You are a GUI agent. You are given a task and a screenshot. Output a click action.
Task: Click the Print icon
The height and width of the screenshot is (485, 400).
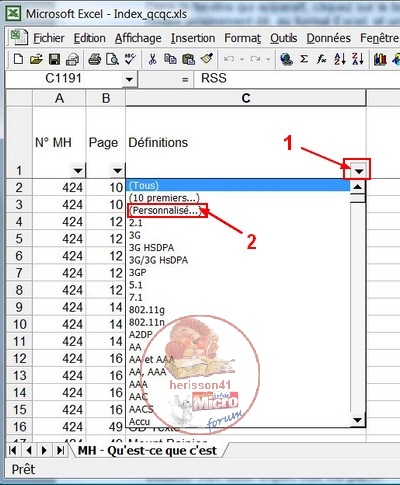pyautogui.click(x=95, y=60)
